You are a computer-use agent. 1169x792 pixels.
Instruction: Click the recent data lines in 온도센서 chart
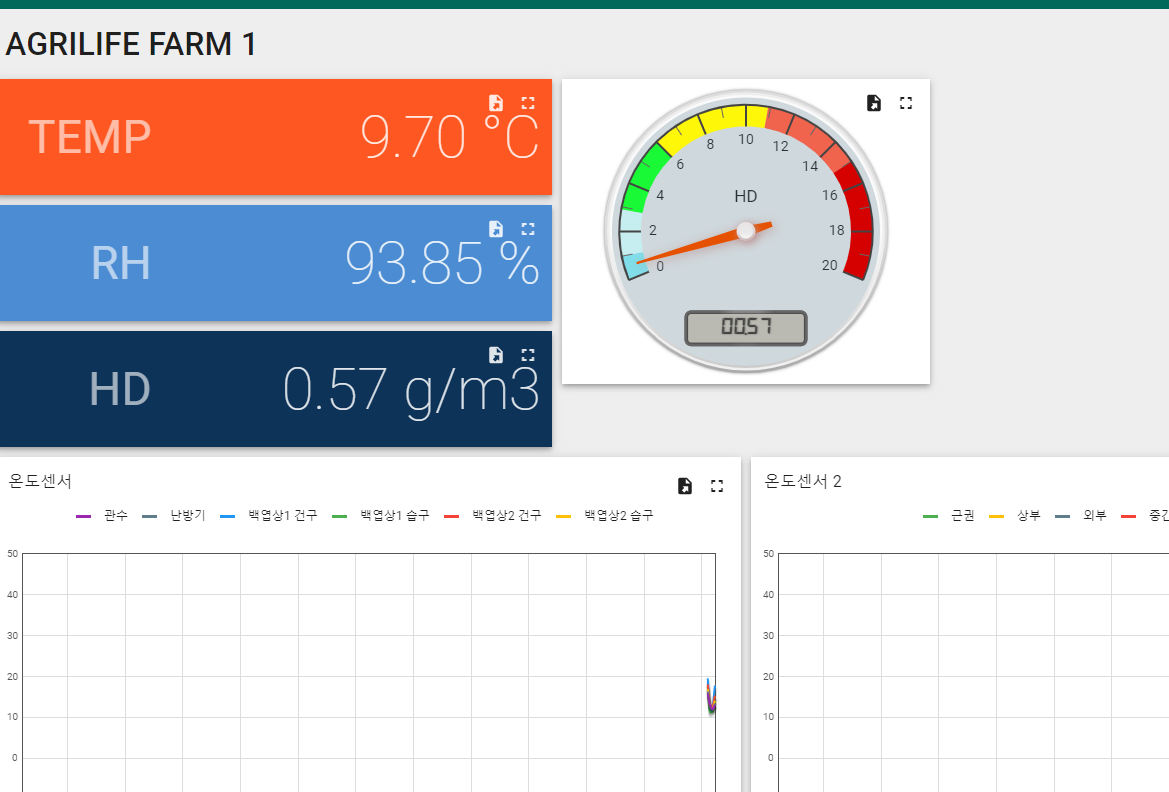pyautogui.click(x=711, y=696)
